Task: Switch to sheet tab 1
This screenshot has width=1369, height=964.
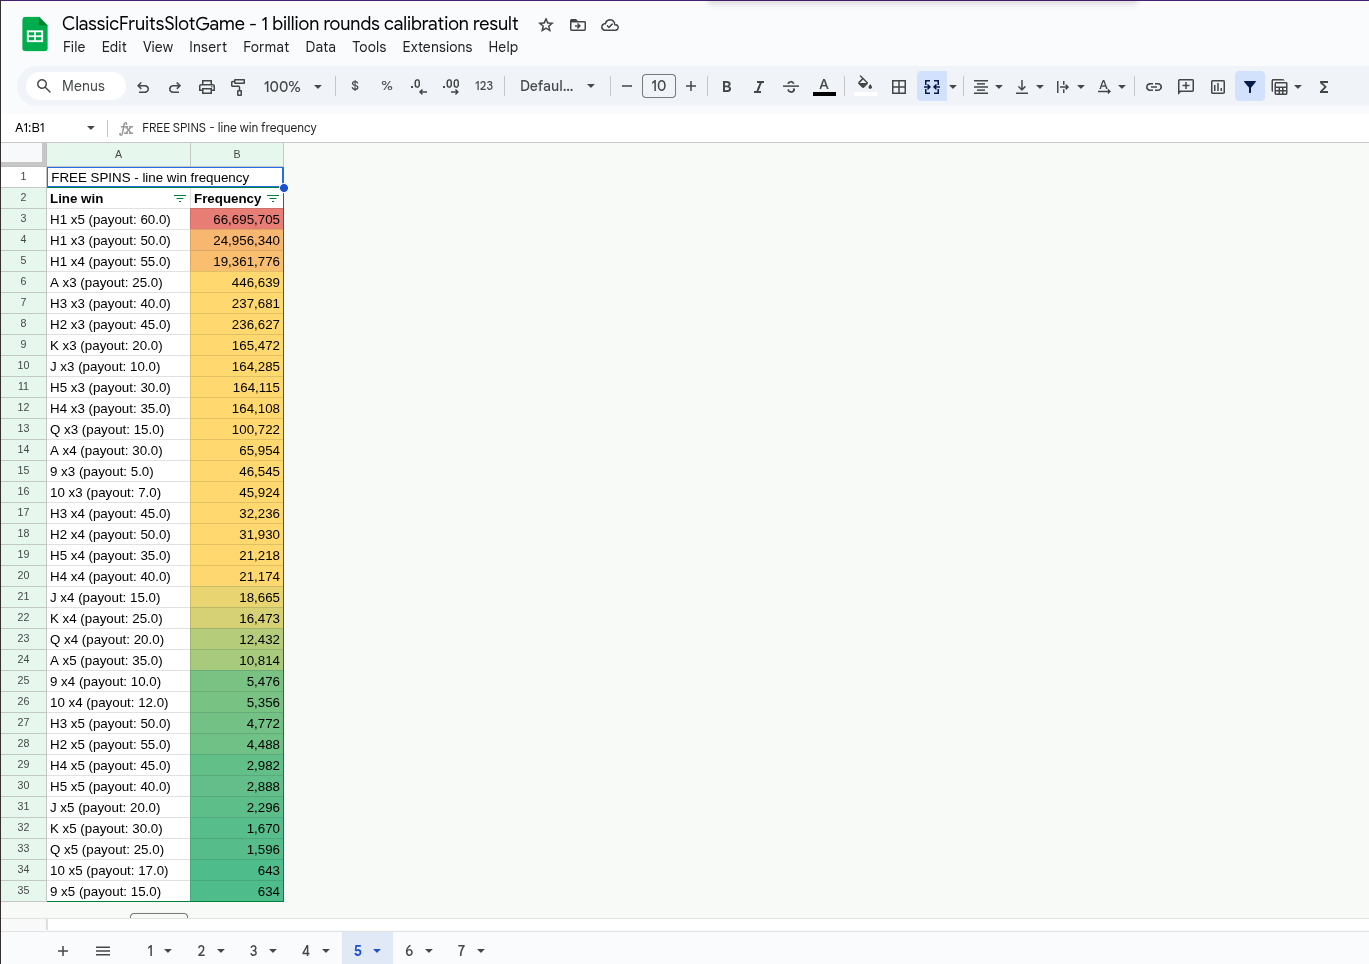Action: [x=150, y=951]
